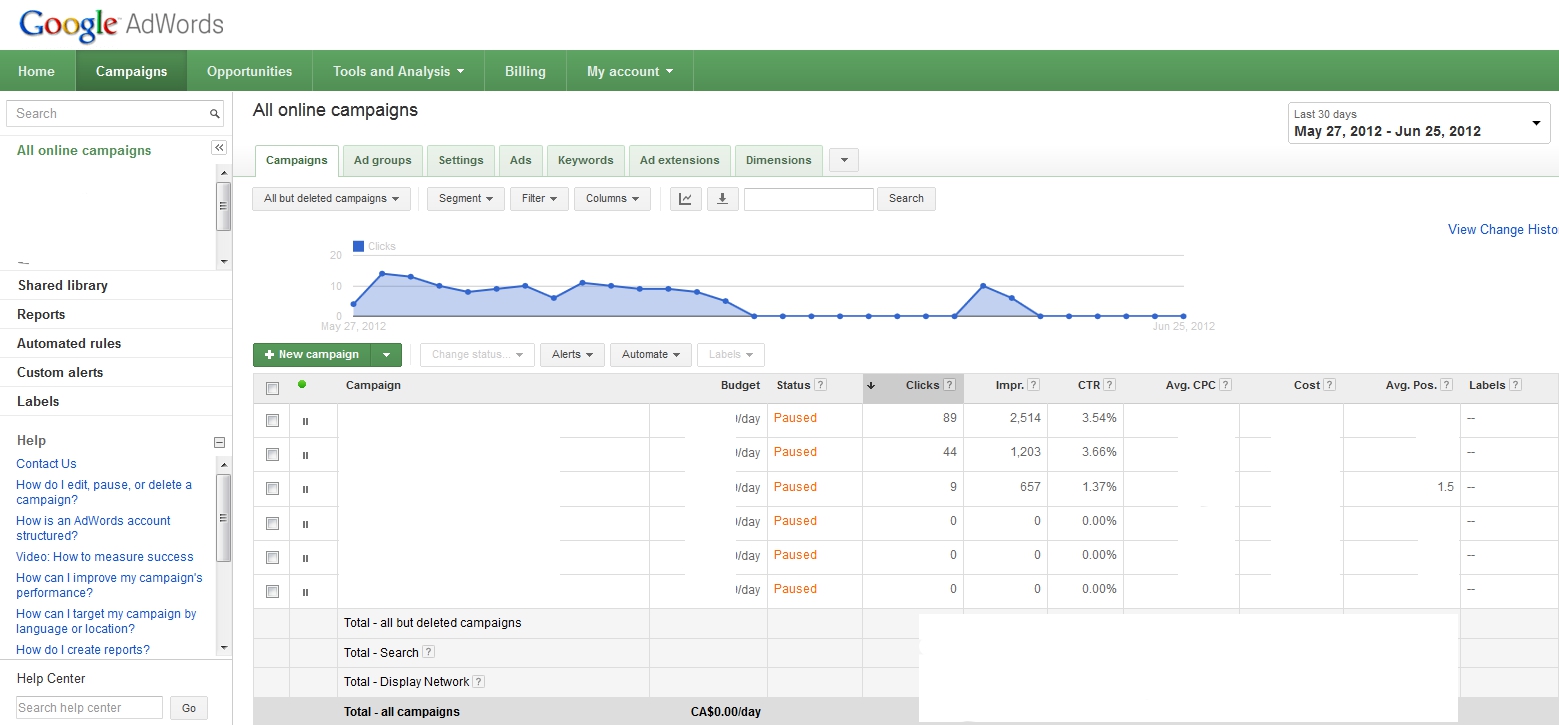Switch to the Settings tab
This screenshot has width=1559, height=725.
(461, 161)
